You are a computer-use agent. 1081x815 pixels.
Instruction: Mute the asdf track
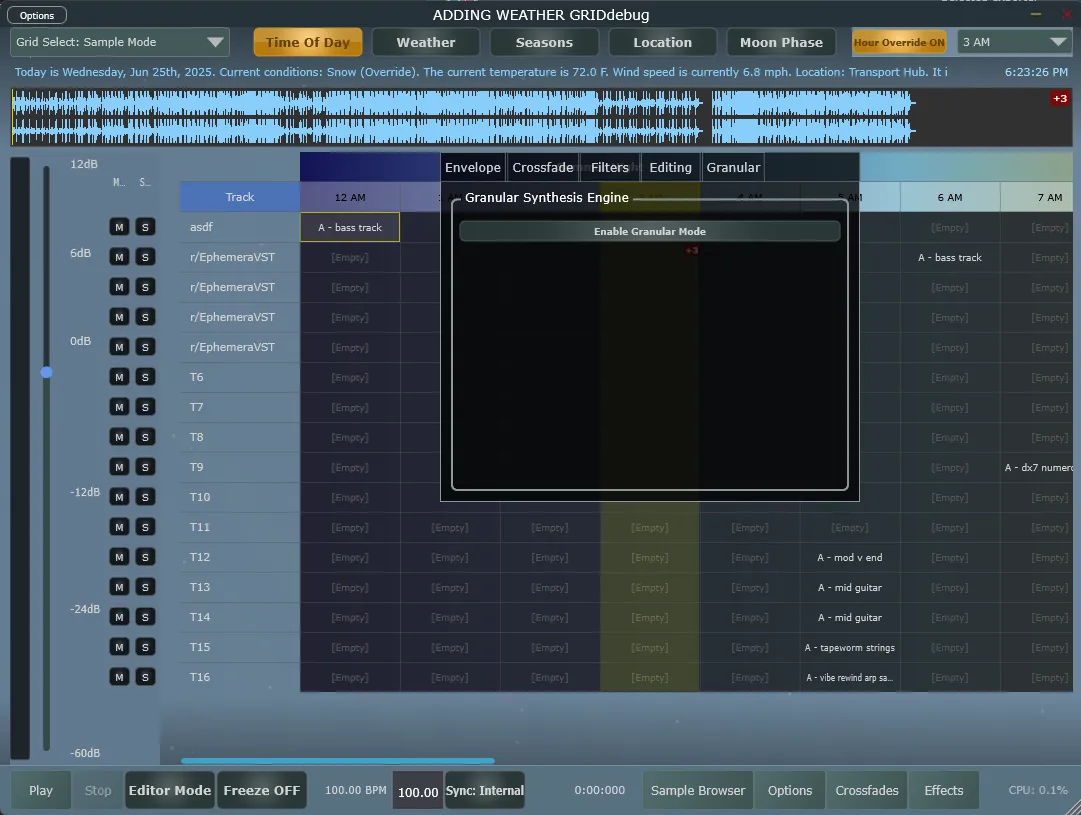tap(119, 227)
